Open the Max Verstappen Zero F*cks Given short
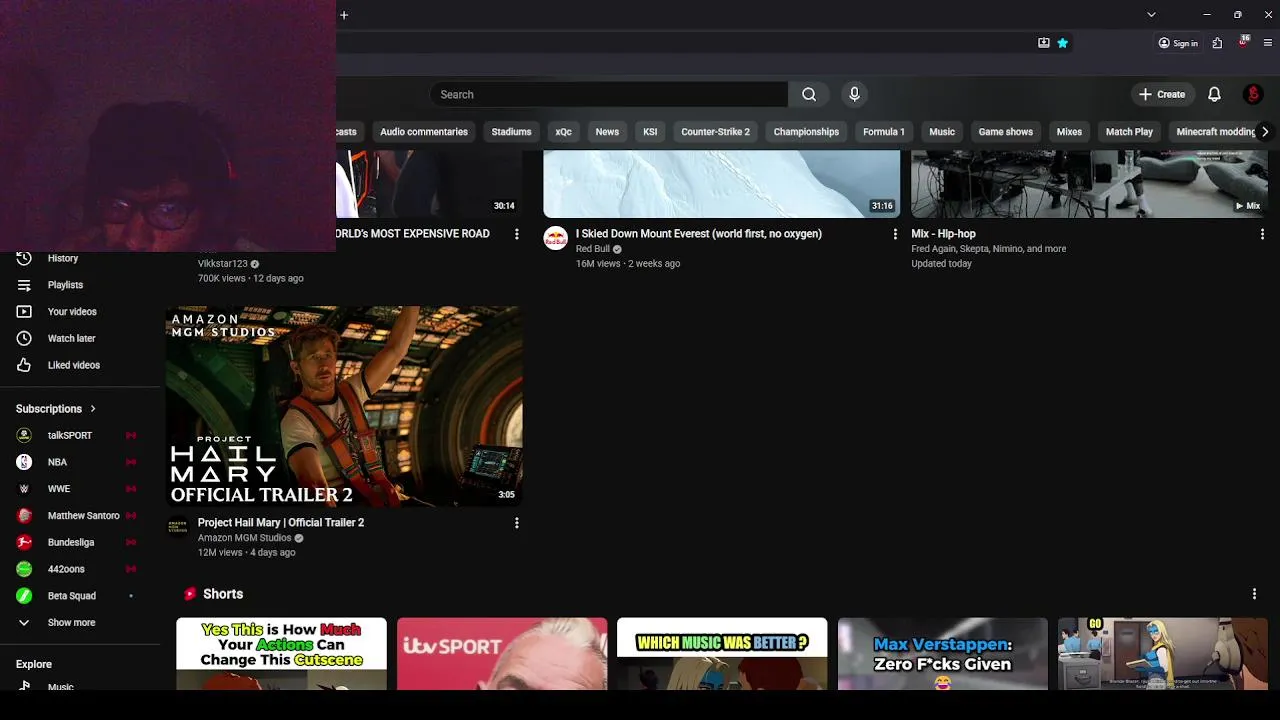This screenshot has width=1280, height=720. pyautogui.click(x=943, y=654)
